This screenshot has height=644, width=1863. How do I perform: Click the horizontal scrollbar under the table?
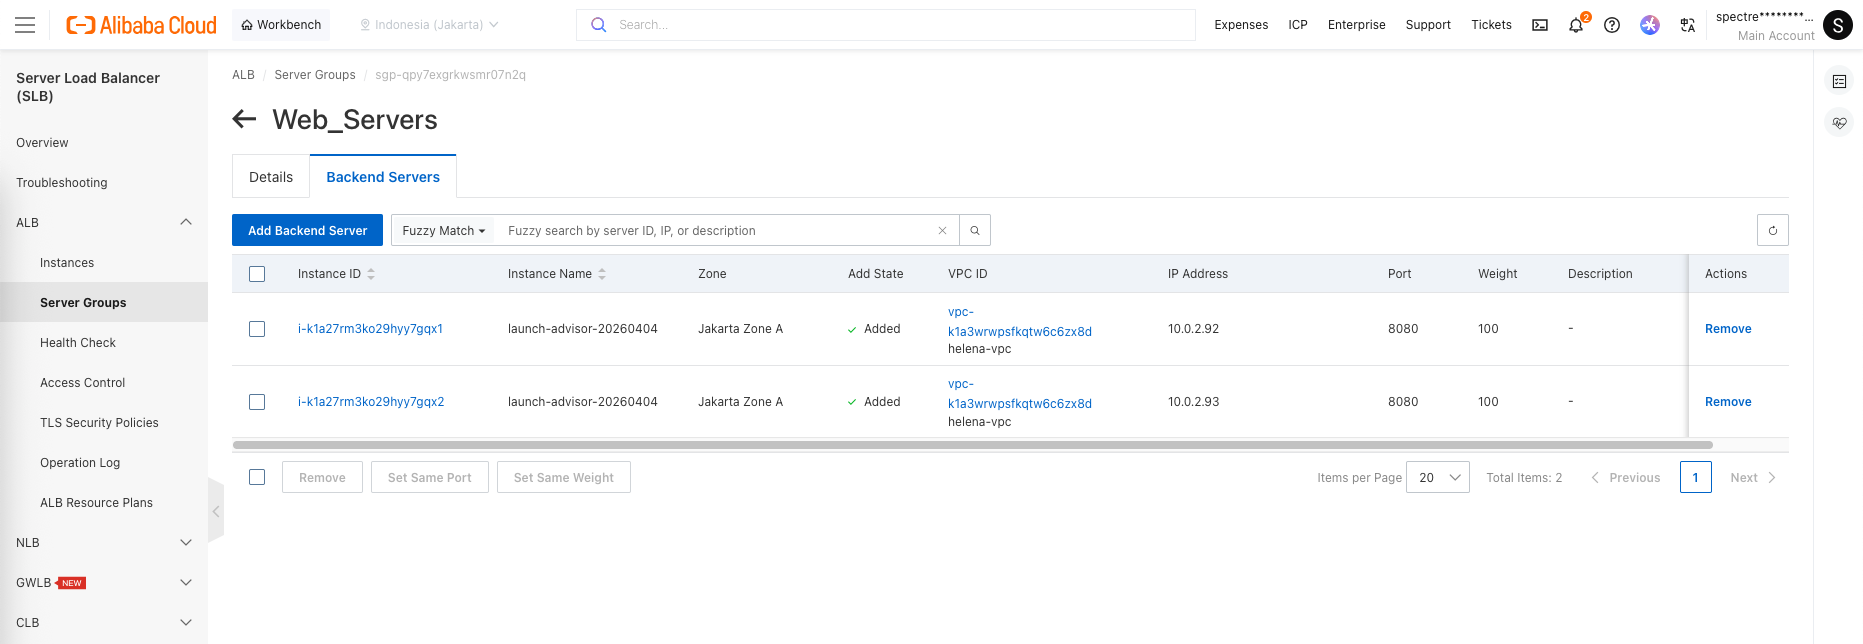972,445
